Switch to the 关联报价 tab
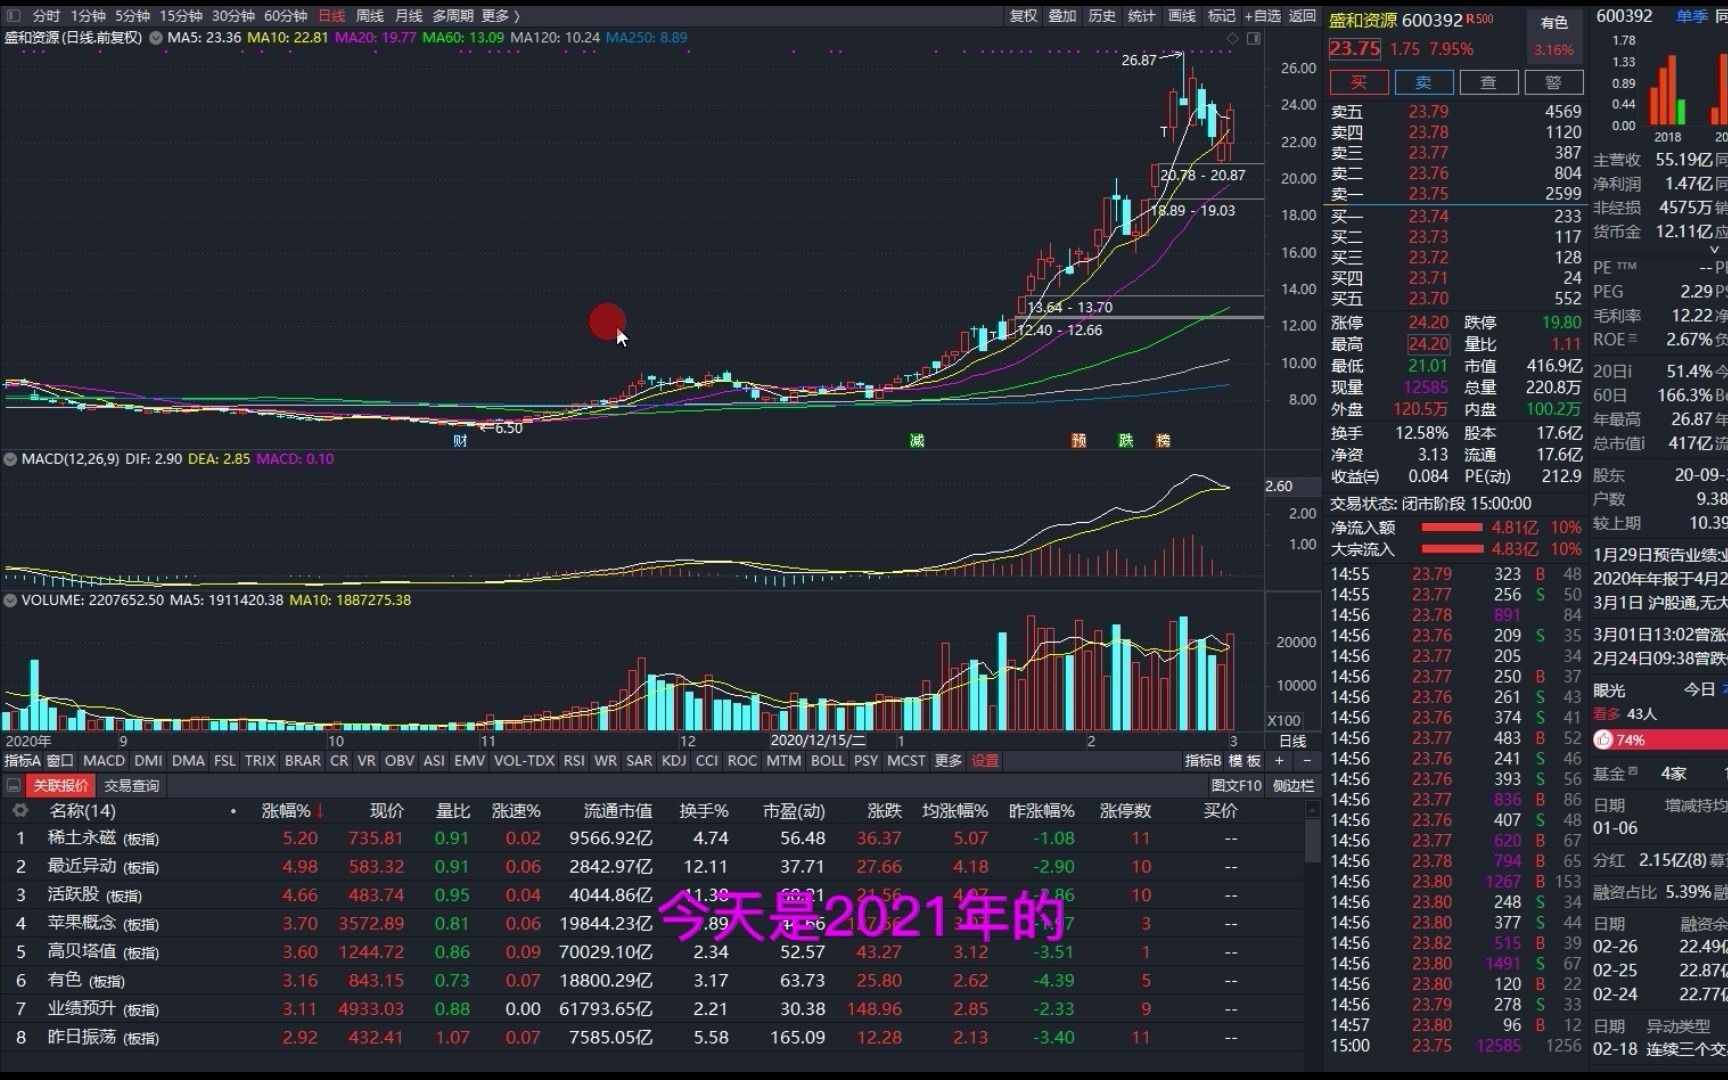 pyautogui.click(x=61, y=786)
